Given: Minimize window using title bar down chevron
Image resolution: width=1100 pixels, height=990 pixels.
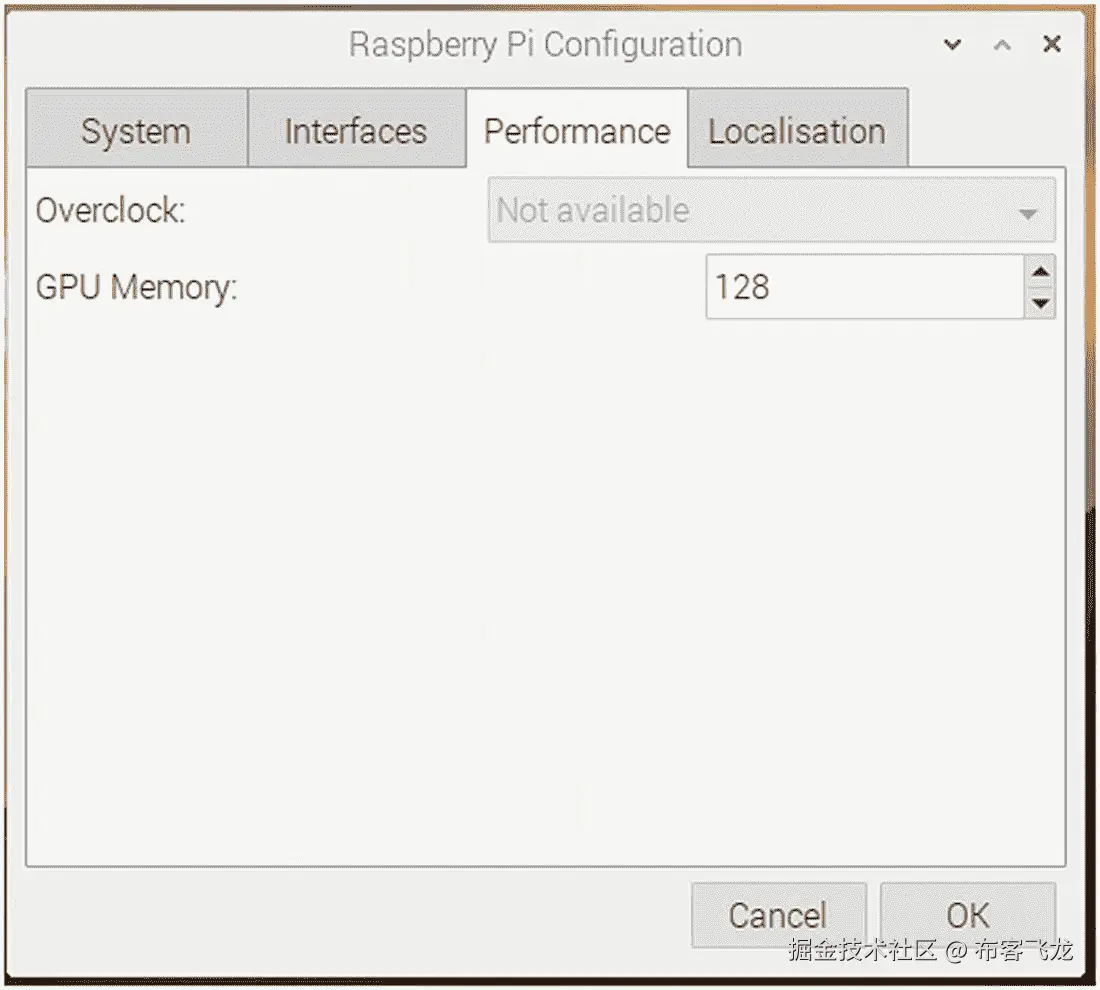Looking at the screenshot, I should pyautogui.click(x=952, y=45).
